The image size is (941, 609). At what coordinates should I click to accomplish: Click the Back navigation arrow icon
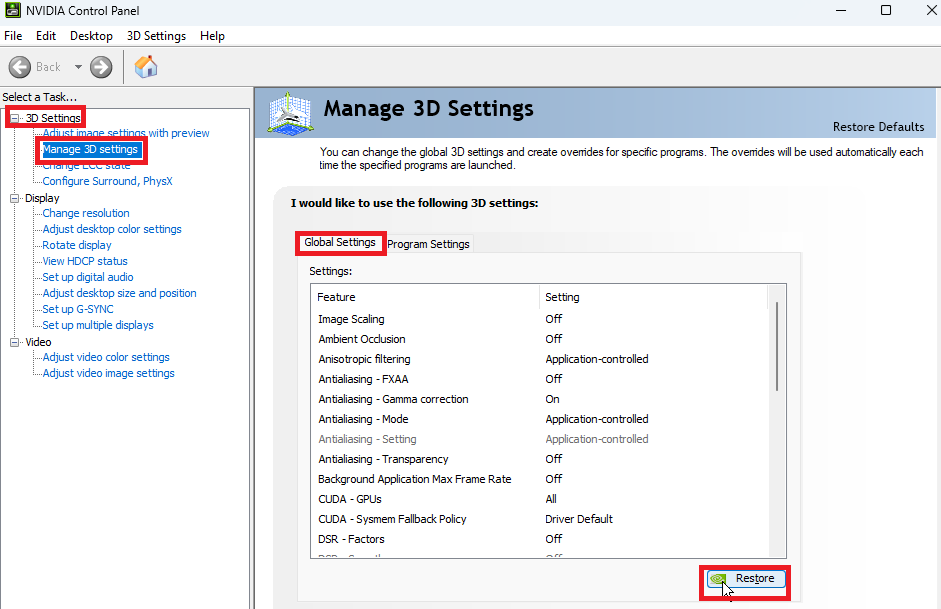coord(20,67)
